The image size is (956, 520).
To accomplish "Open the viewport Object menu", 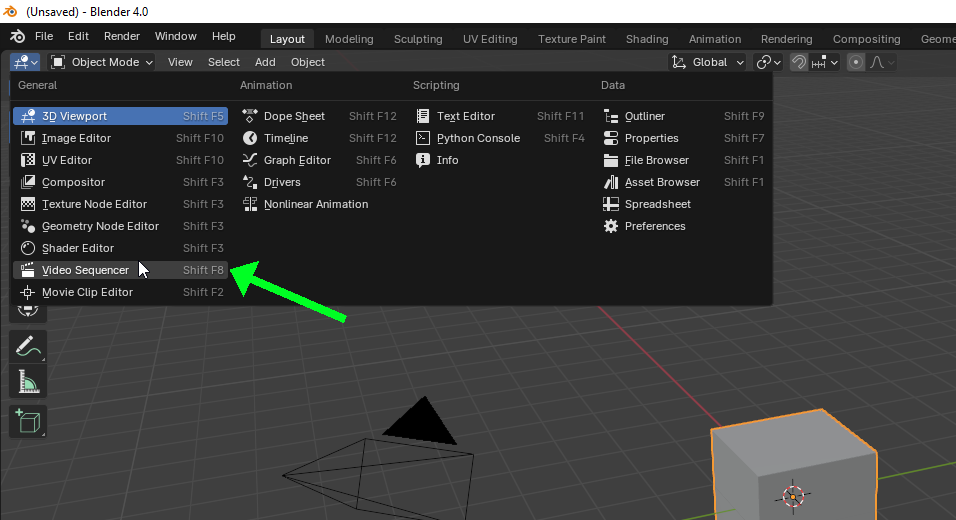I will click(x=308, y=62).
